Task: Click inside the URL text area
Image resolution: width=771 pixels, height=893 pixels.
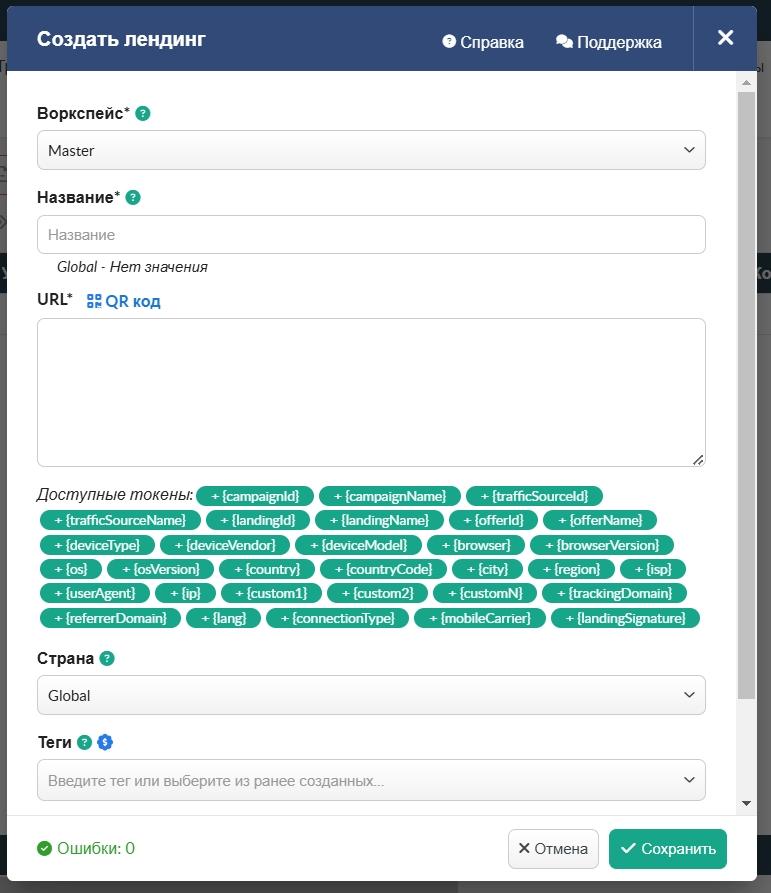Action: click(371, 392)
